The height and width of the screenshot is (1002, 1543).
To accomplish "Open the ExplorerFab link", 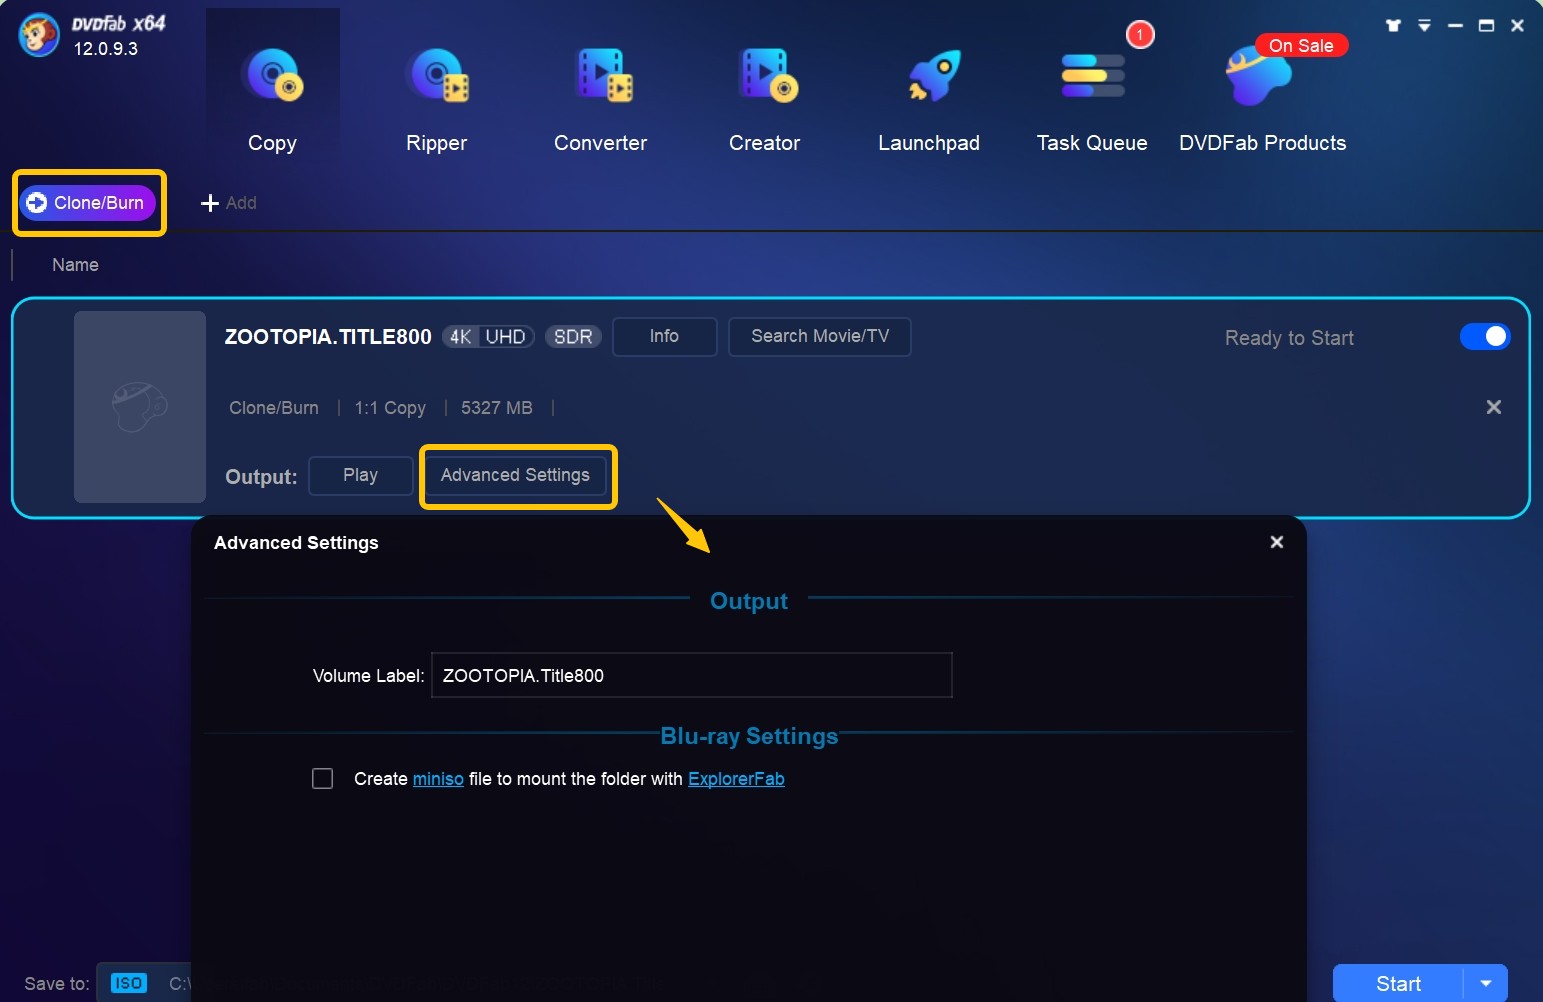I will tap(736, 779).
